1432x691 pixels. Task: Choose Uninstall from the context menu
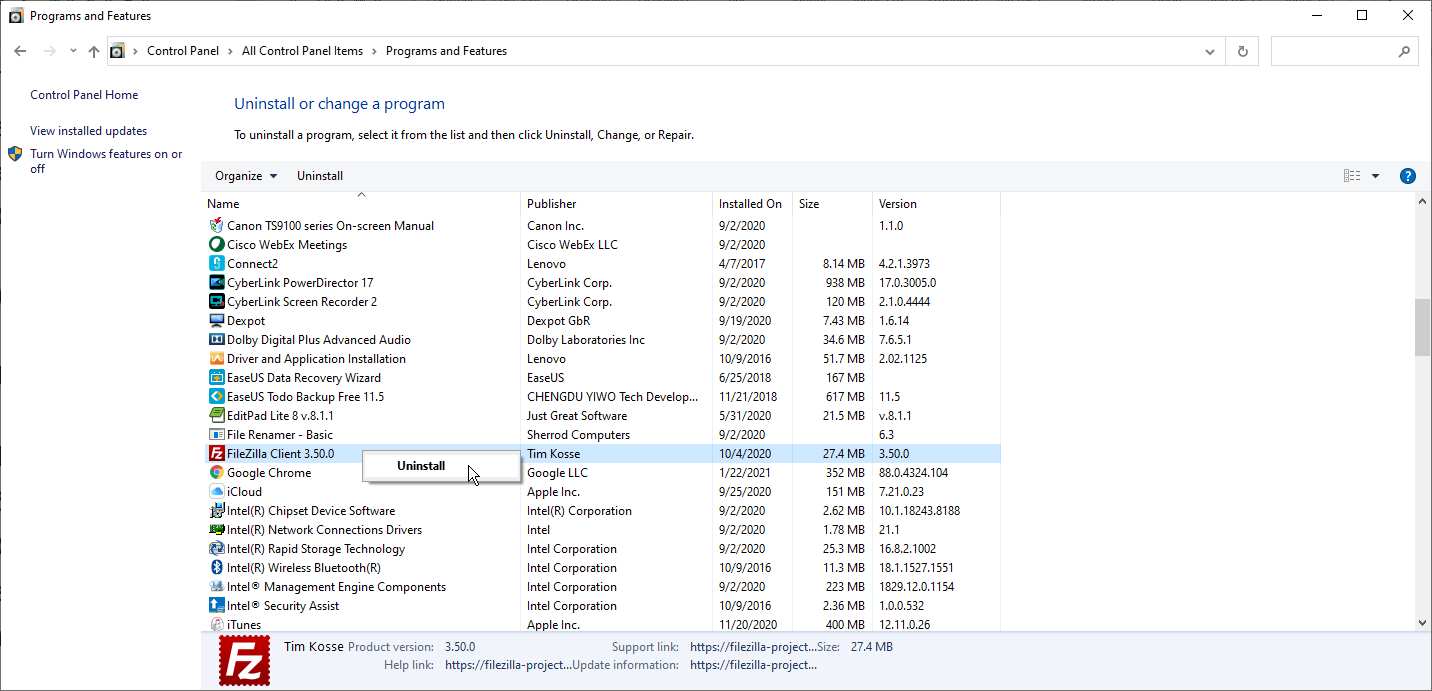[x=441, y=466]
